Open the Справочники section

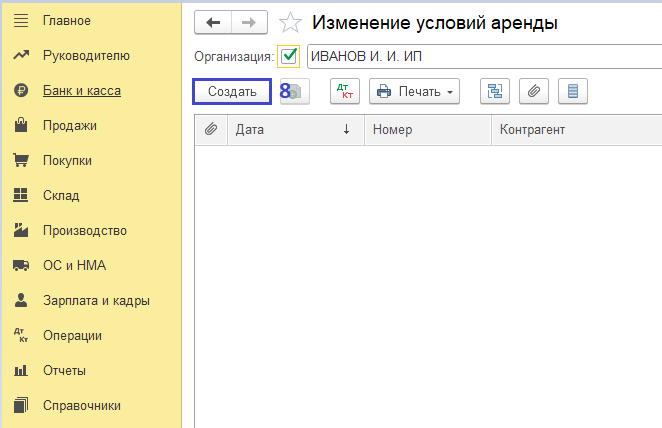tap(81, 406)
